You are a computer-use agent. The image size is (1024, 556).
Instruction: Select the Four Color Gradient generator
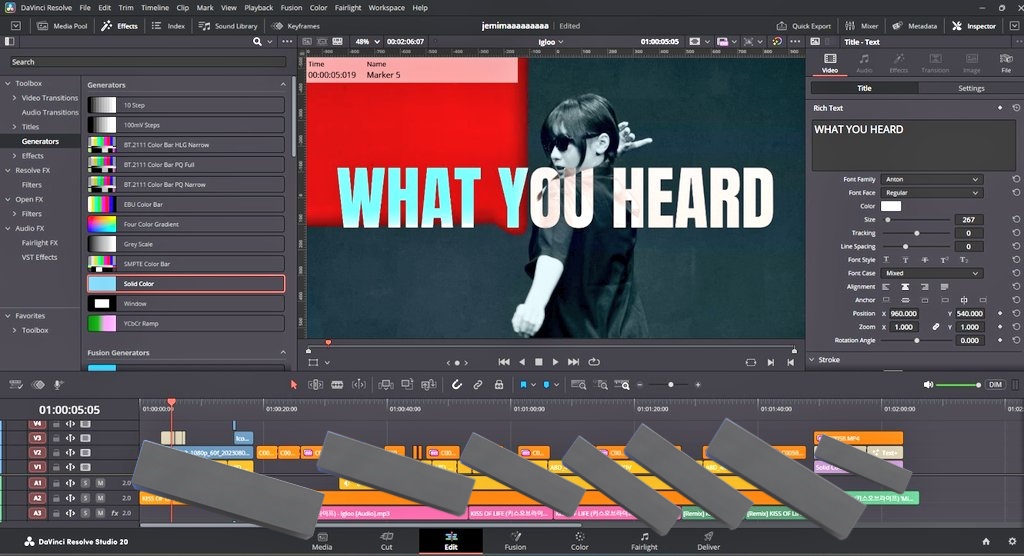(186, 224)
